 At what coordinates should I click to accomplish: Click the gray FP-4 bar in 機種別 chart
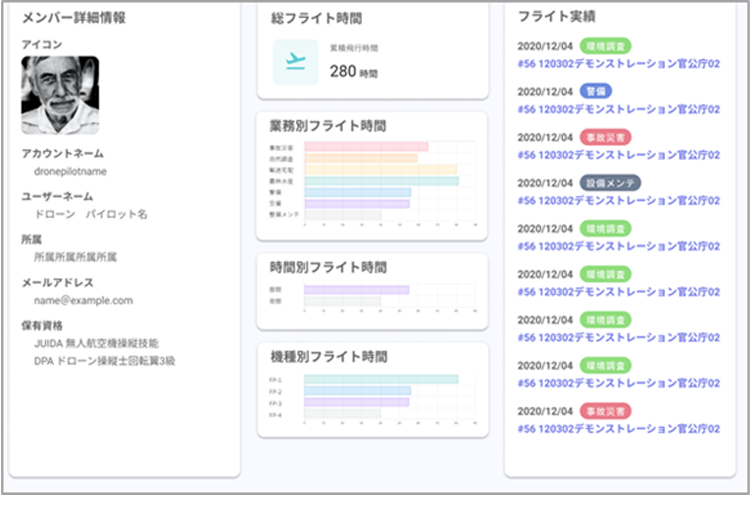pos(342,414)
